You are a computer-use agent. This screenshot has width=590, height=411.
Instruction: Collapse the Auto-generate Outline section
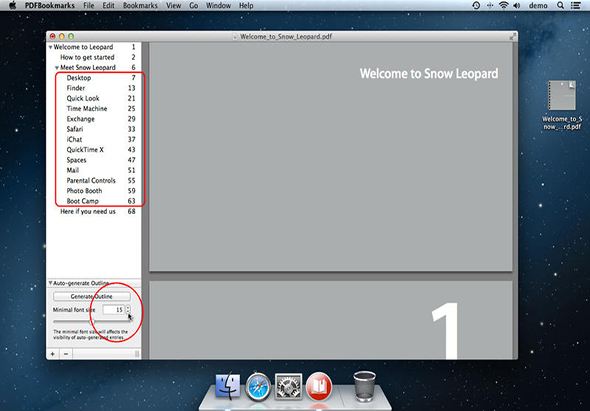click(50, 283)
